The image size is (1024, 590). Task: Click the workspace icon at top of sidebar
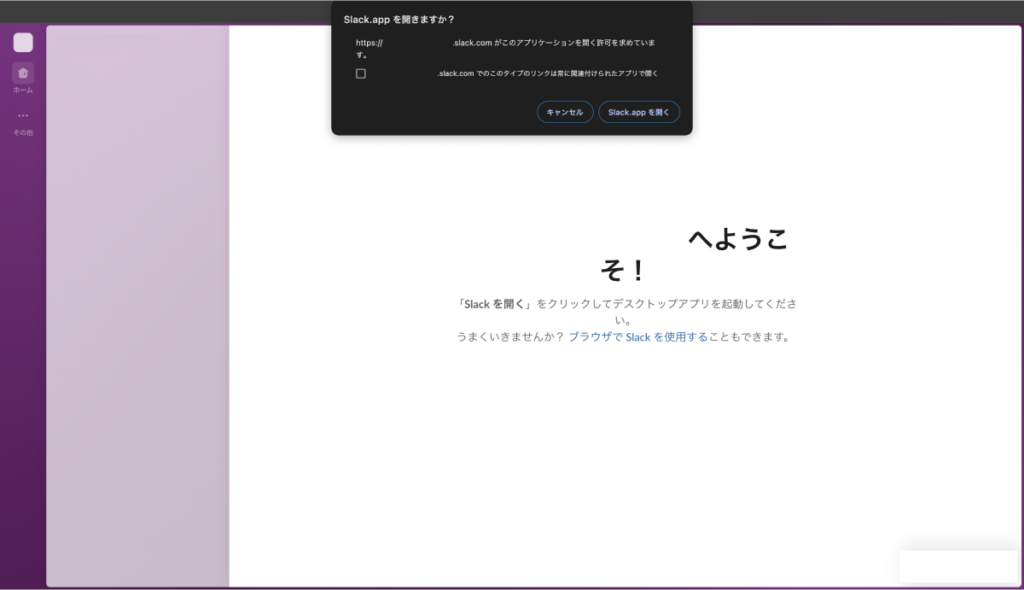pyautogui.click(x=23, y=42)
